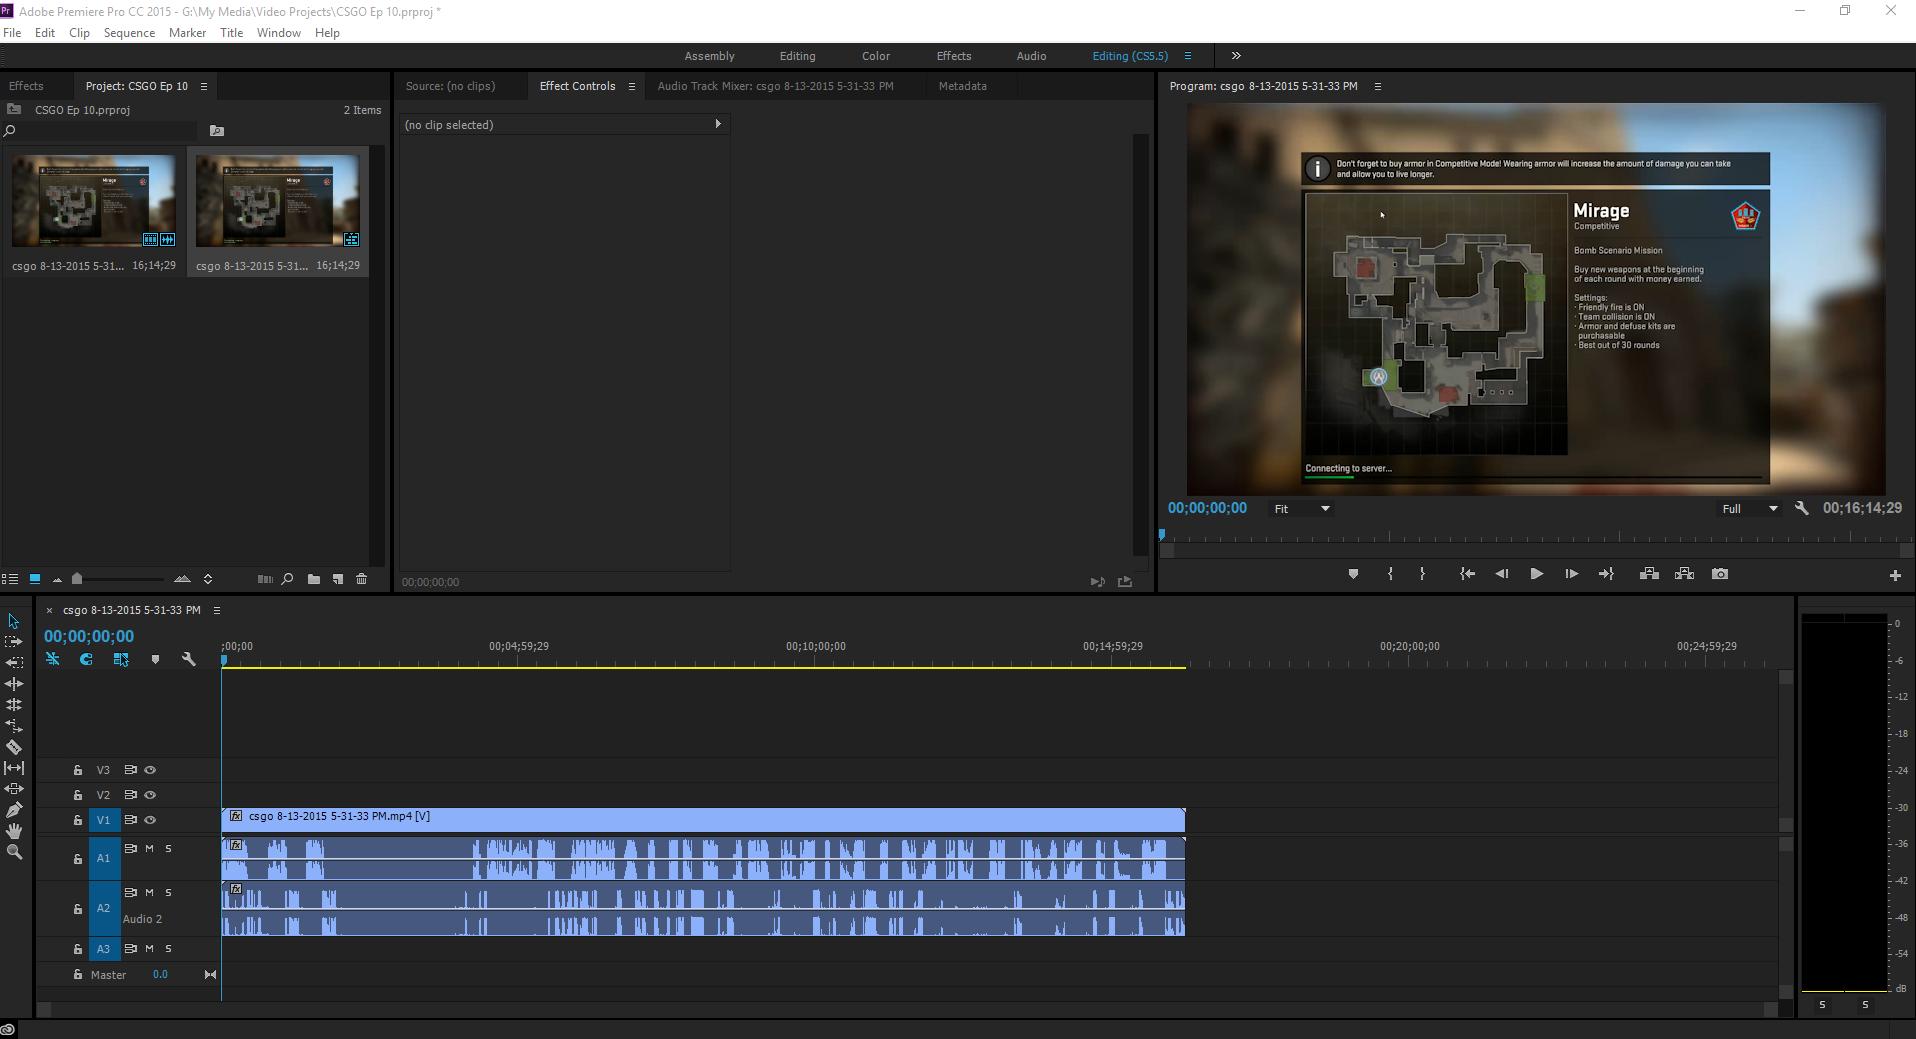Click the Lift button in Program monitor

1649,574
